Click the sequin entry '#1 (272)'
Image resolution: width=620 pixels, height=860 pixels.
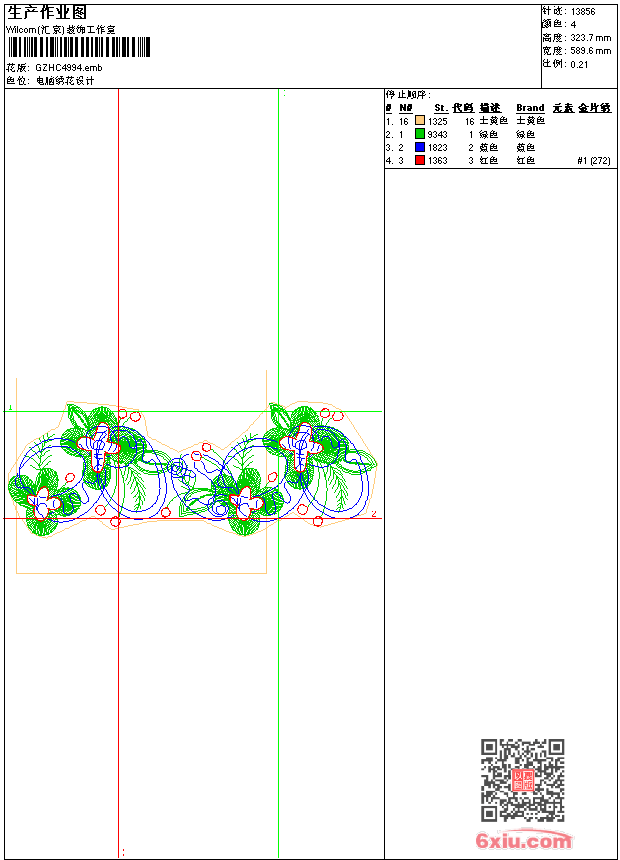click(x=594, y=161)
